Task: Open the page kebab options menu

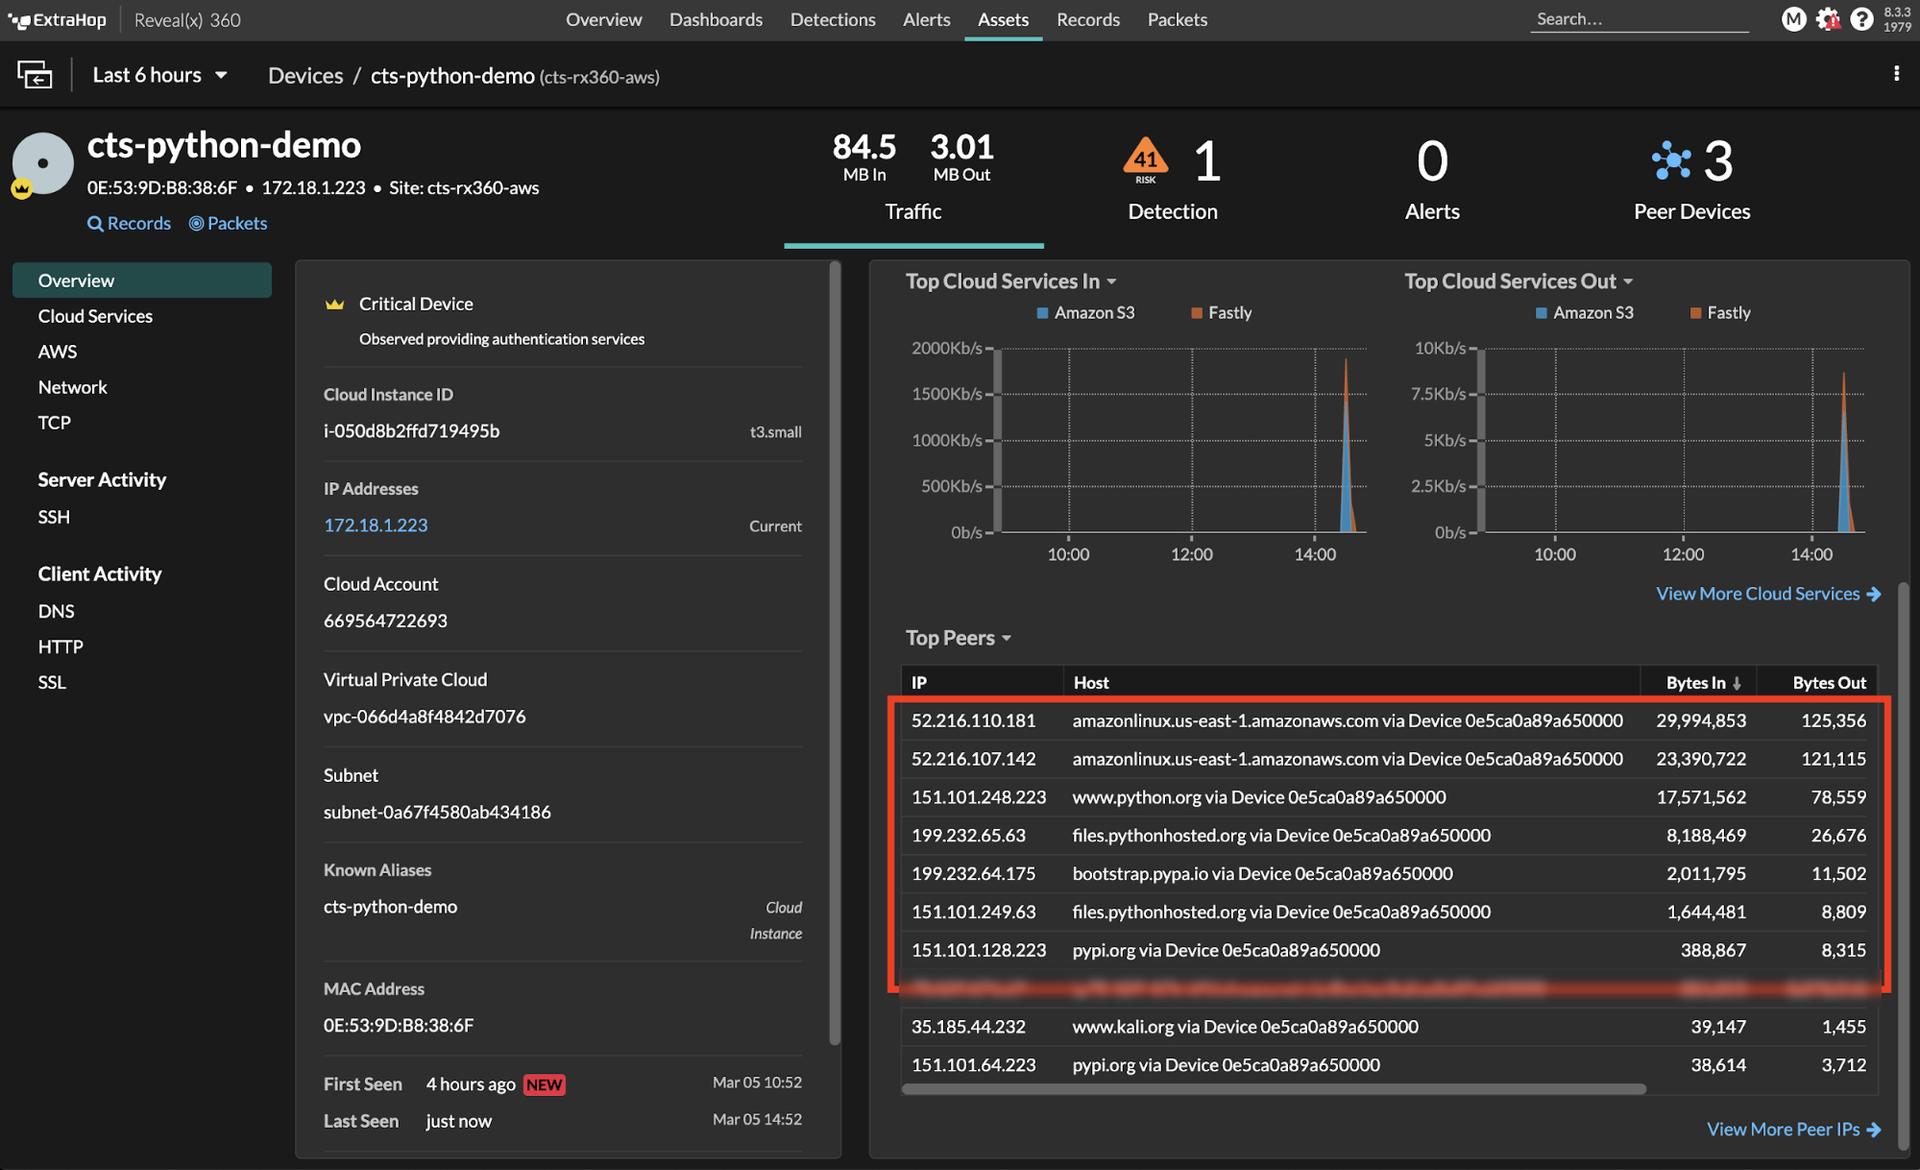Action: 1896,74
